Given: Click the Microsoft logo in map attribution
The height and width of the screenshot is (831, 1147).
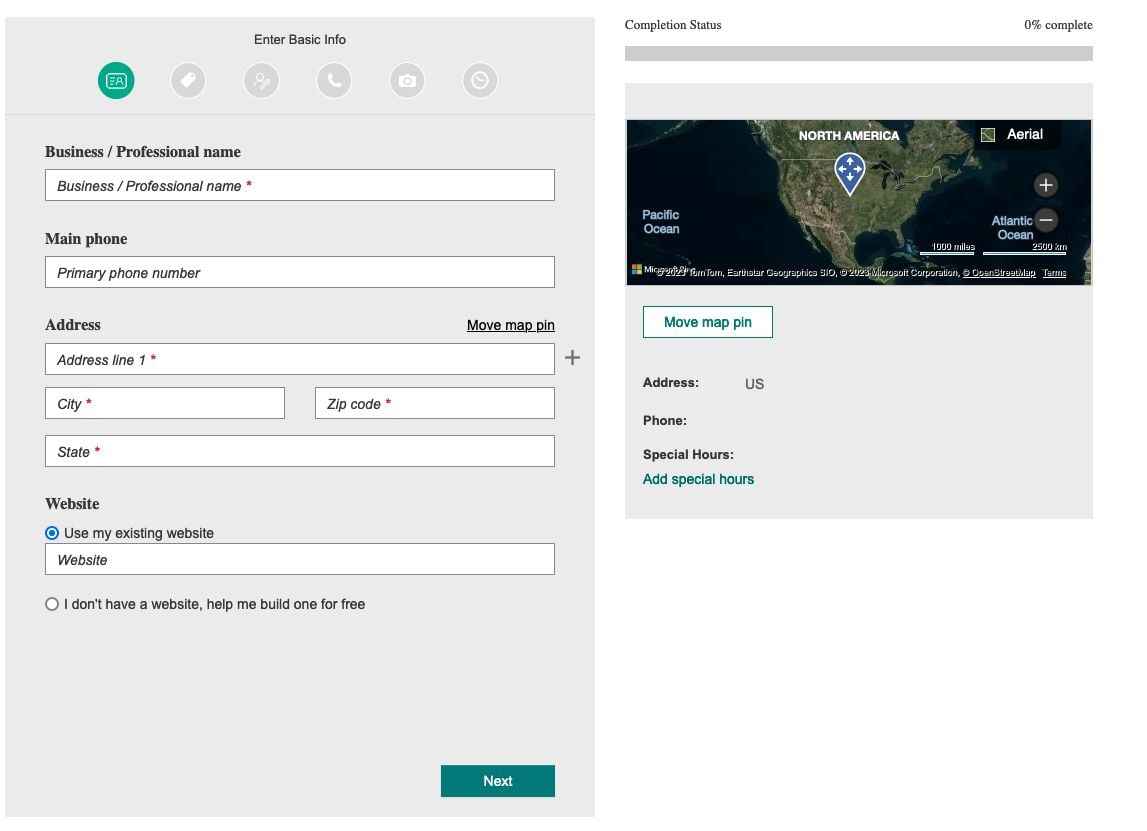Looking at the screenshot, I should click(x=636, y=270).
